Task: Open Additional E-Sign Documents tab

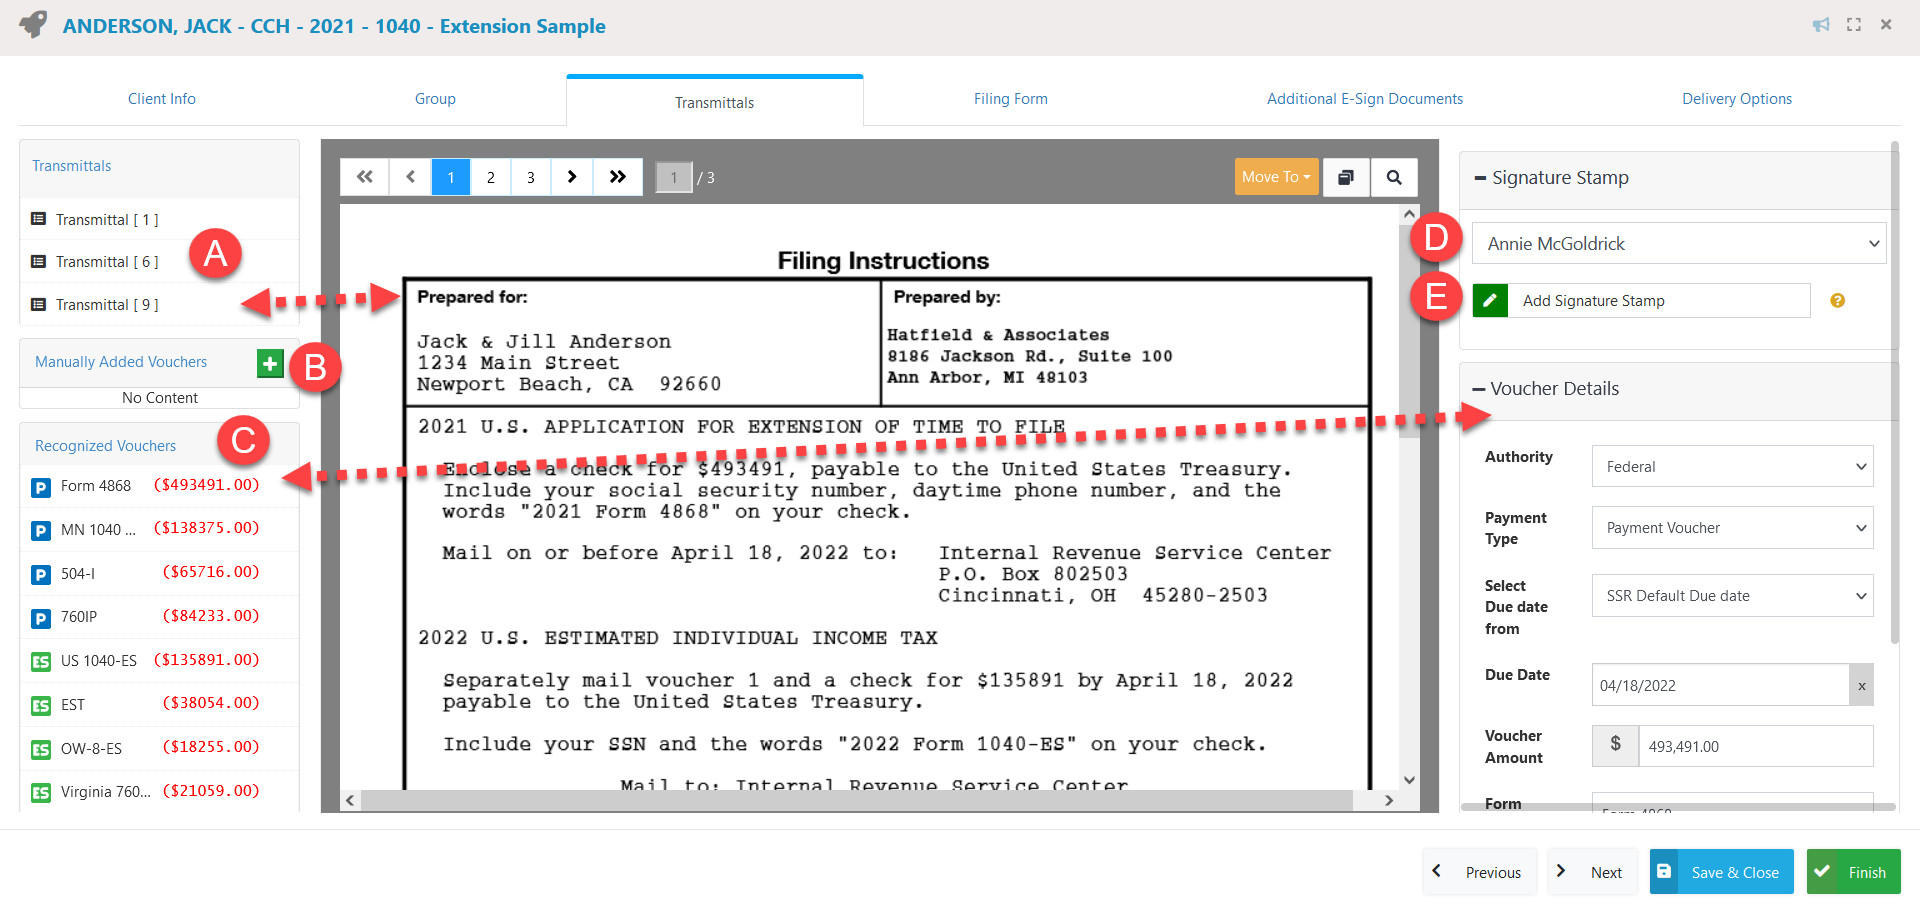Action: (1365, 99)
